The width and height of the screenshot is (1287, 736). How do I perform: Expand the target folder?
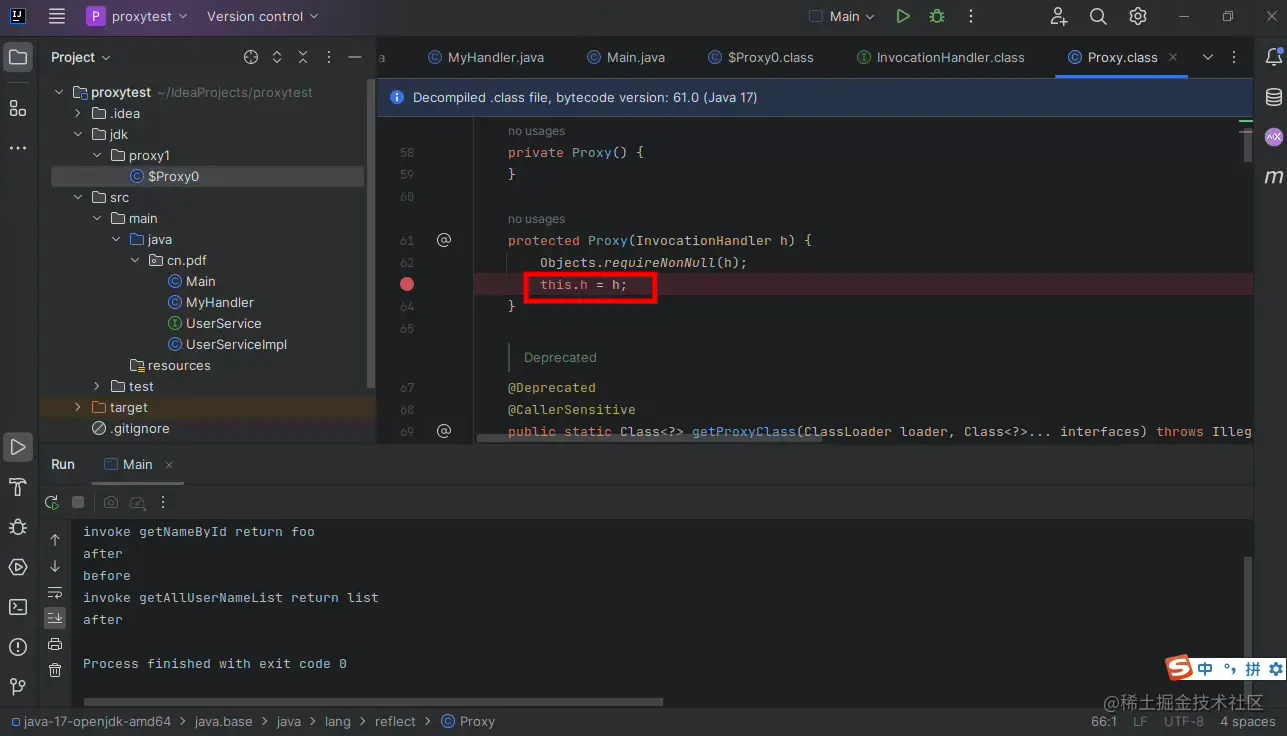(x=78, y=407)
